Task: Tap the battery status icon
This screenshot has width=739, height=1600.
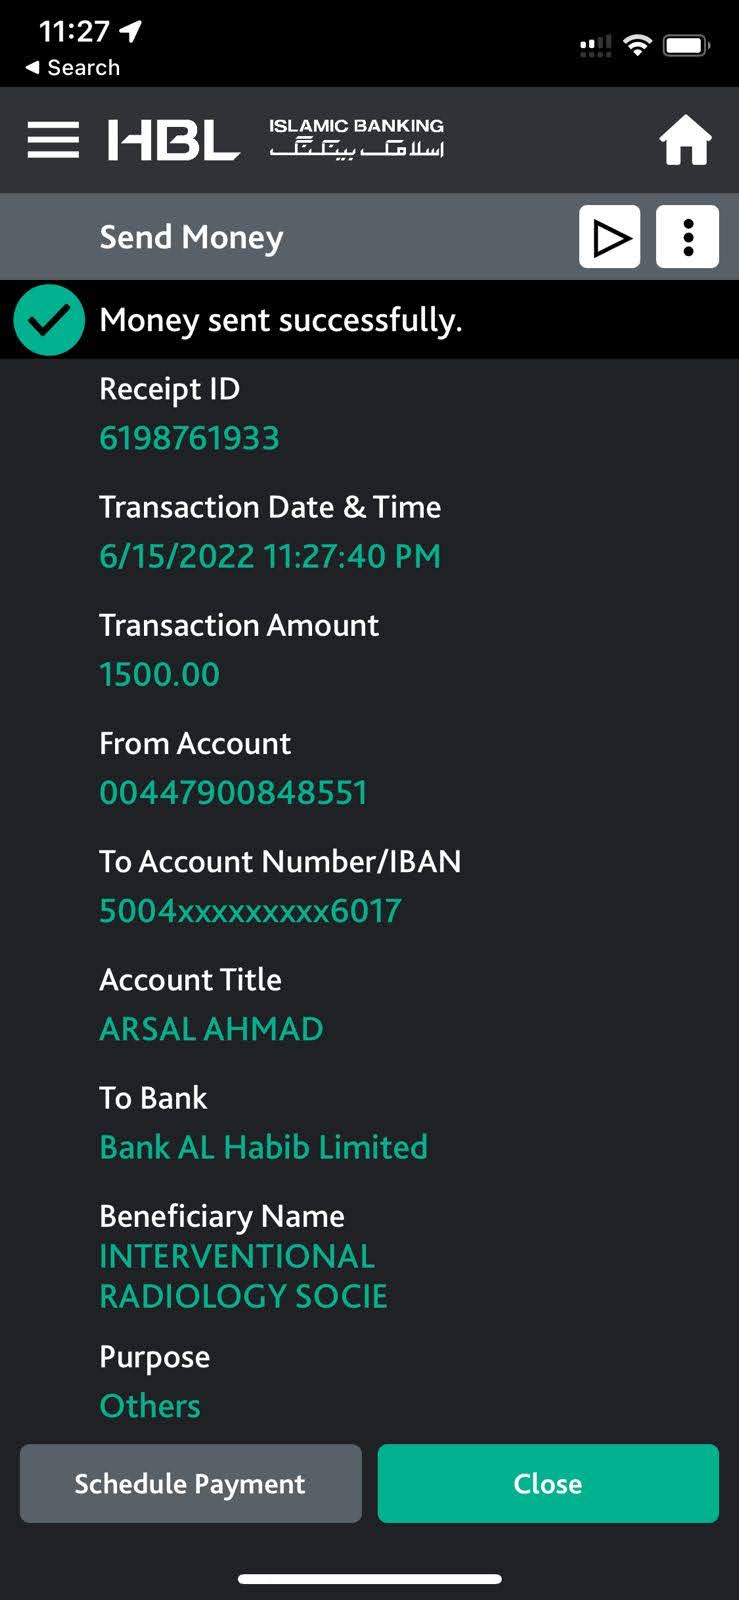Action: pos(687,45)
